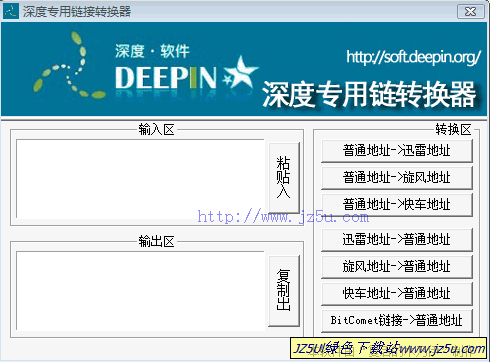Click the 输出区 group label
The image size is (490, 362).
coord(156,241)
